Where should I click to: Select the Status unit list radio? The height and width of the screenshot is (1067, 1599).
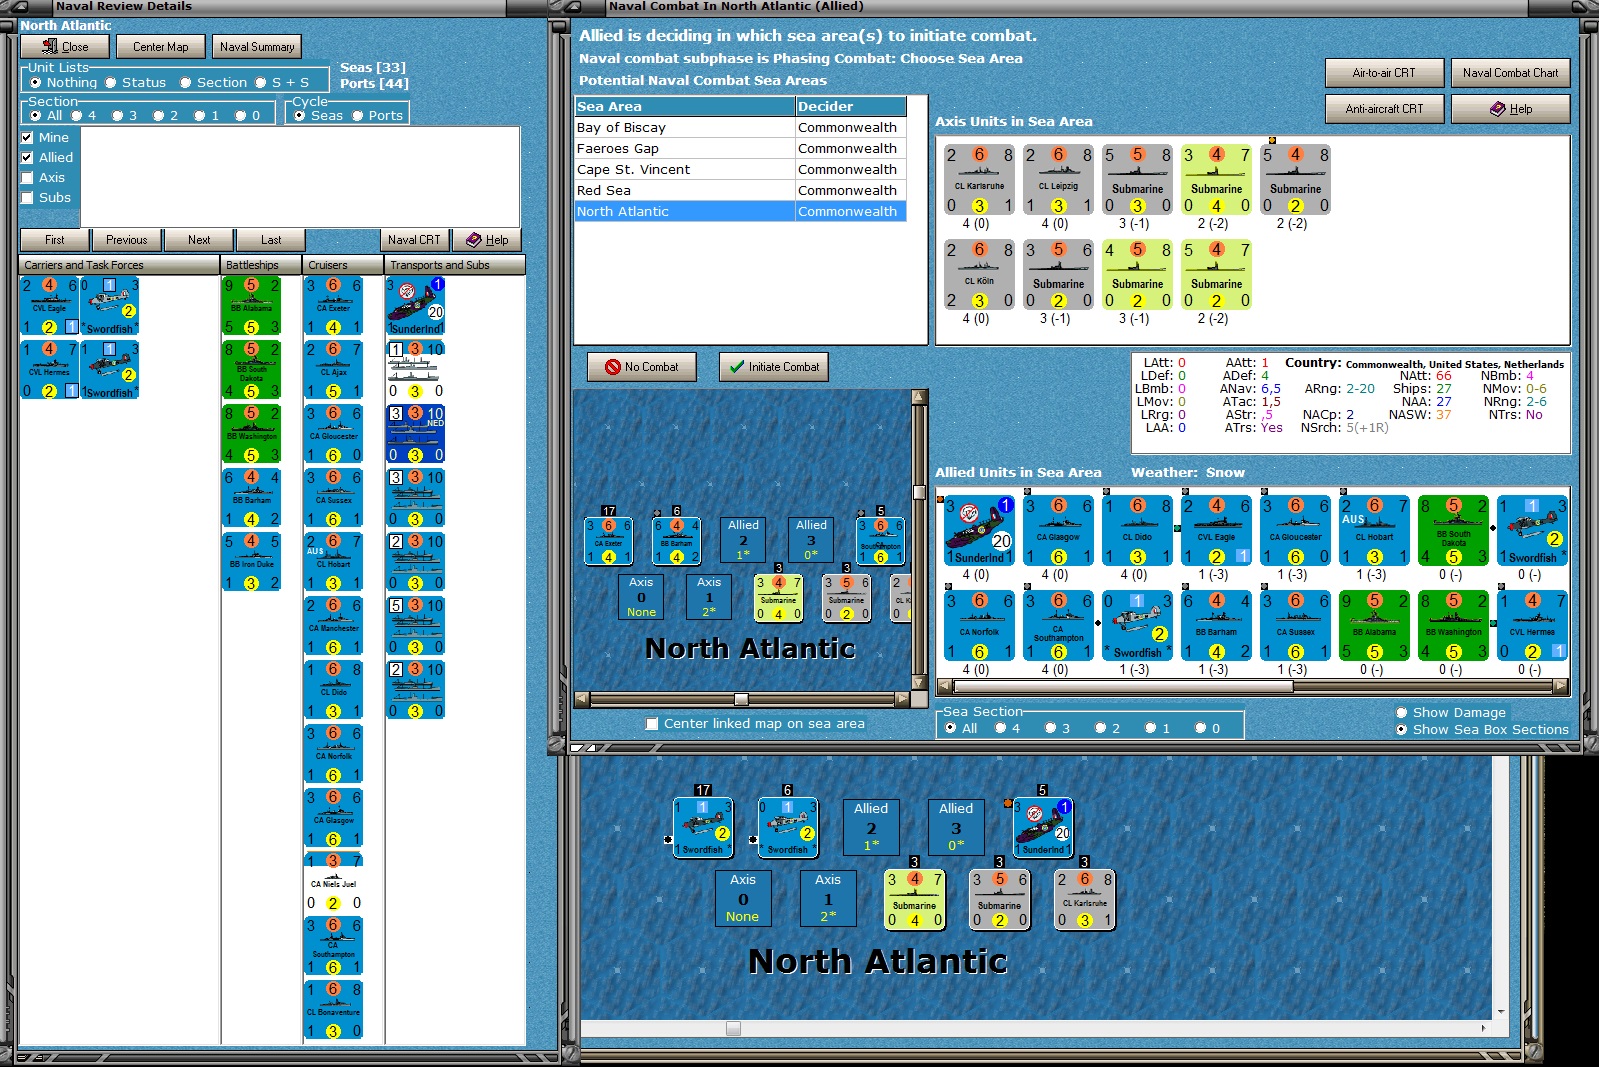tap(111, 83)
